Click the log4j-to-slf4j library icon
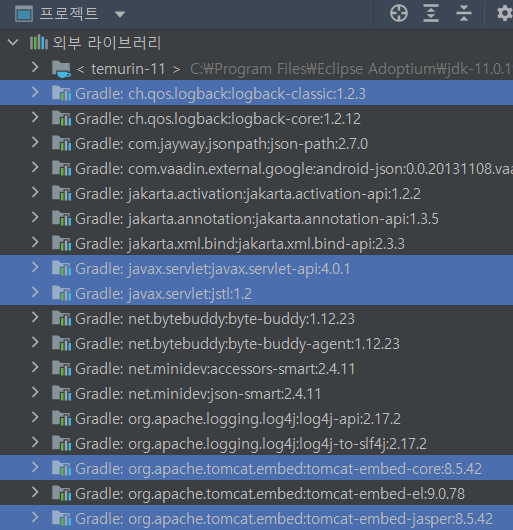The image size is (513, 530). tap(62, 443)
